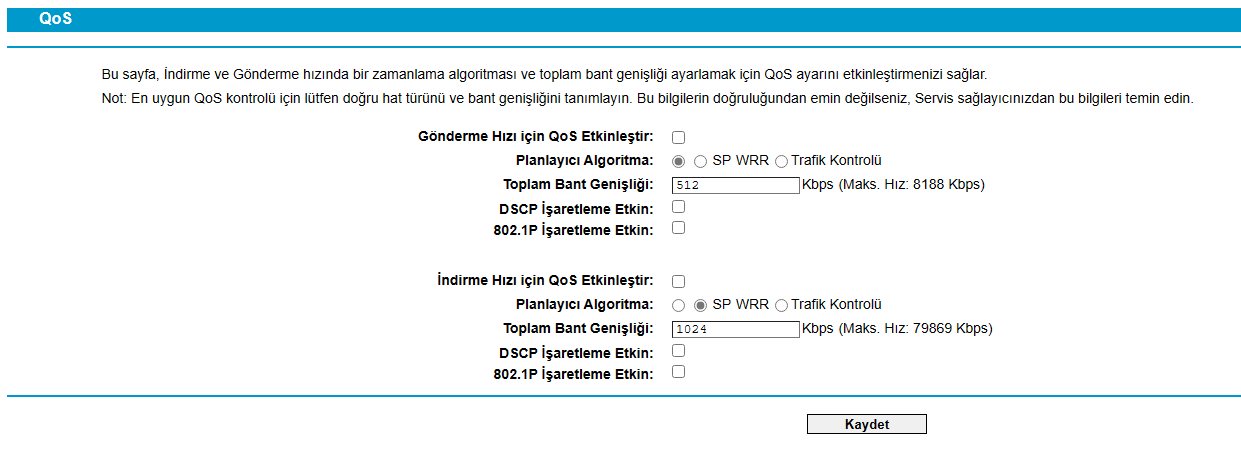This screenshot has width=1241, height=471.
Task: Focus the download bandwidth field showing 1024
Action: click(735, 329)
